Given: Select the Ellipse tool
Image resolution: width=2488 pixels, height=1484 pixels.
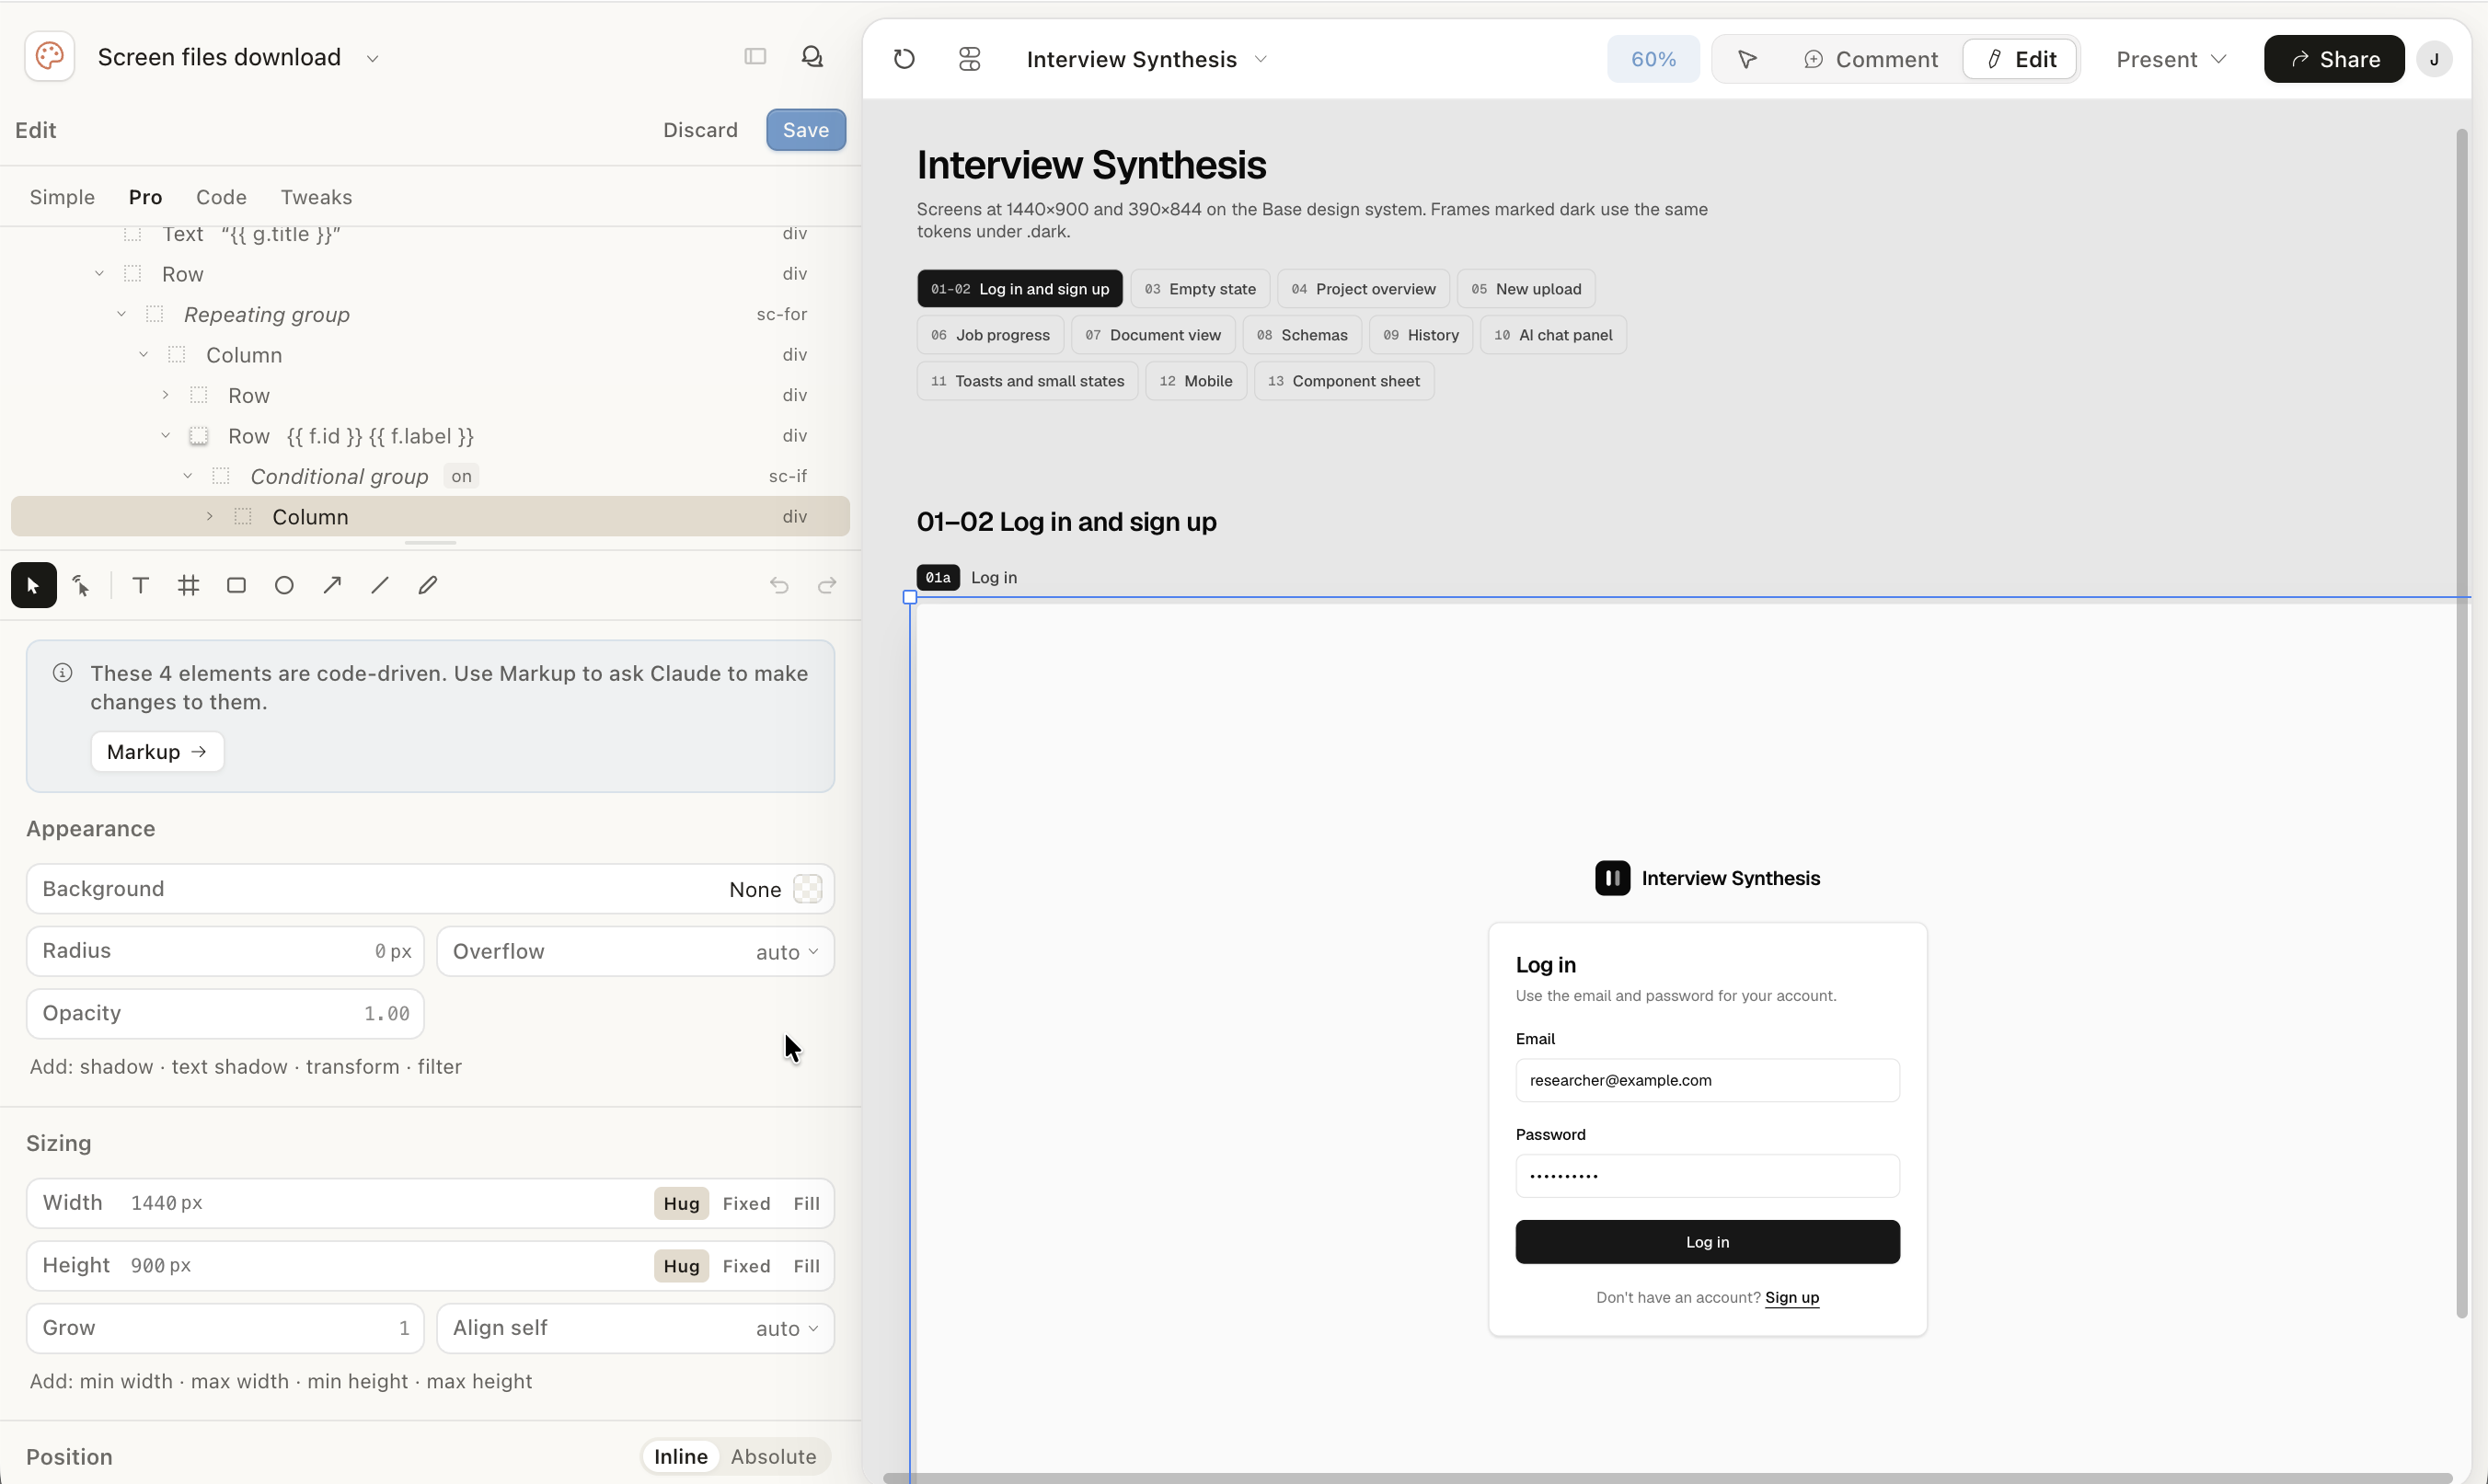Looking at the screenshot, I should tap(284, 585).
